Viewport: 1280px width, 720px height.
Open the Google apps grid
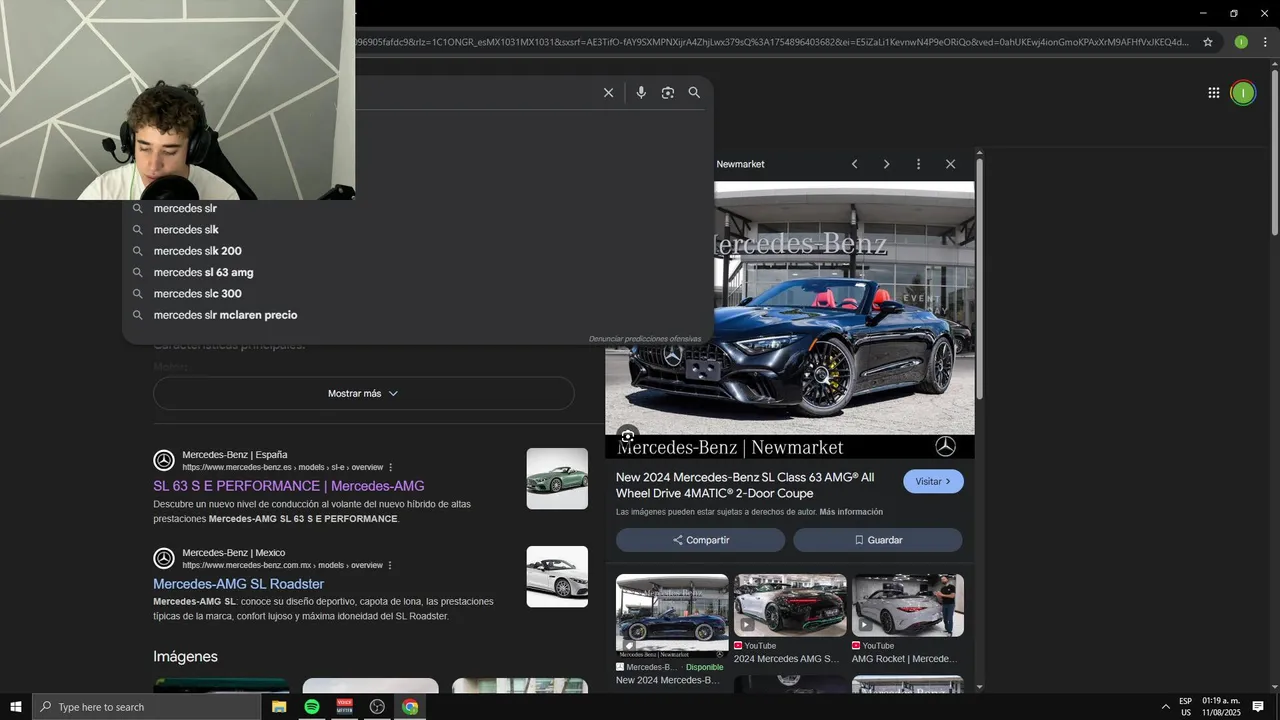click(1214, 93)
